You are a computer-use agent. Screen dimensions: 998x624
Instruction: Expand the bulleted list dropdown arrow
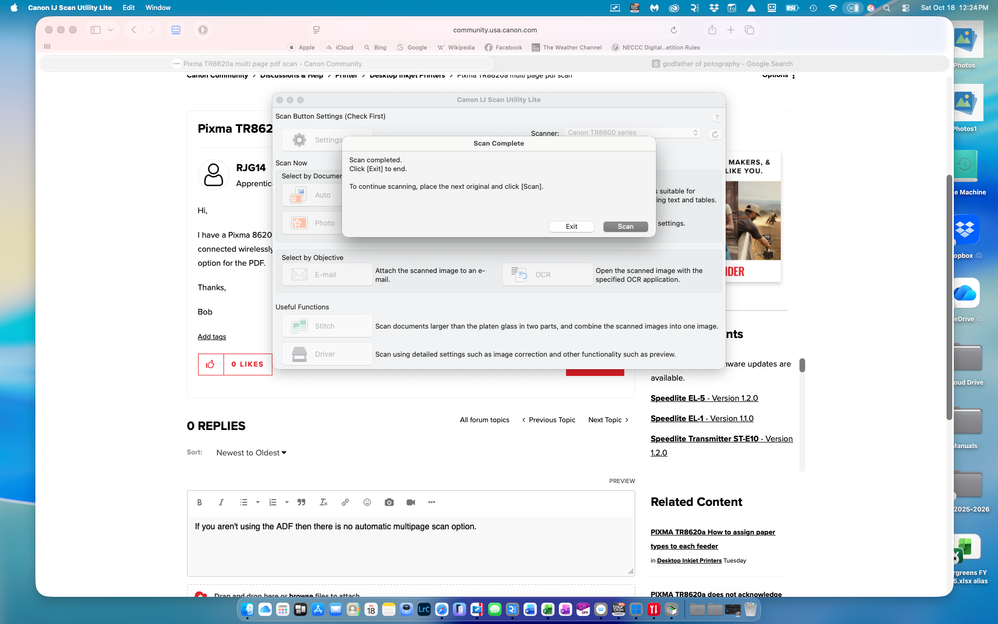[x=258, y=502]
